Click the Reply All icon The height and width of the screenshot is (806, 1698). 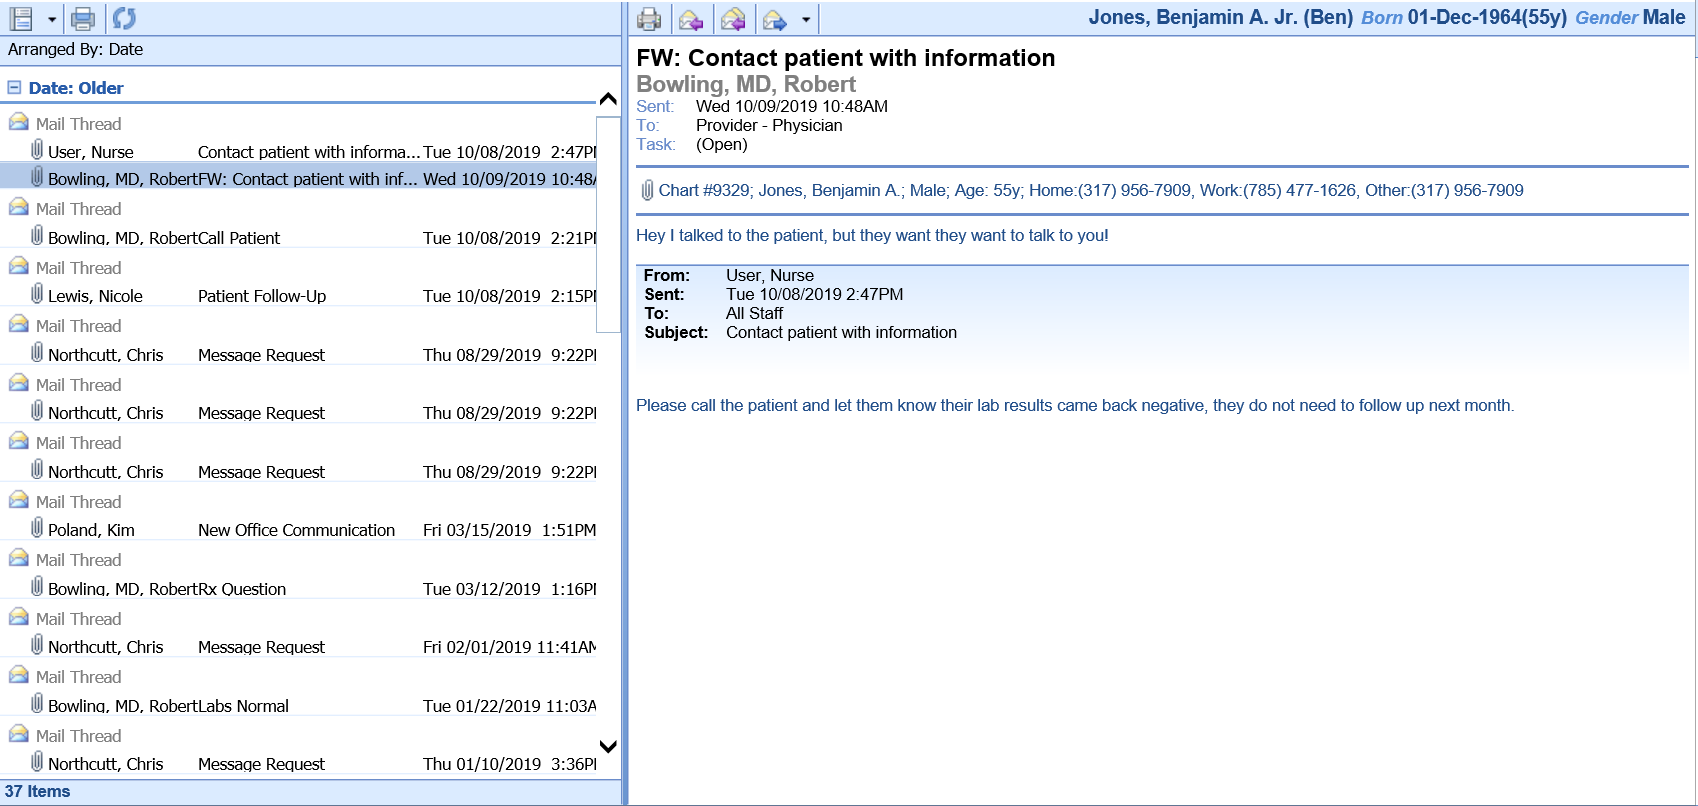[733, 19]
